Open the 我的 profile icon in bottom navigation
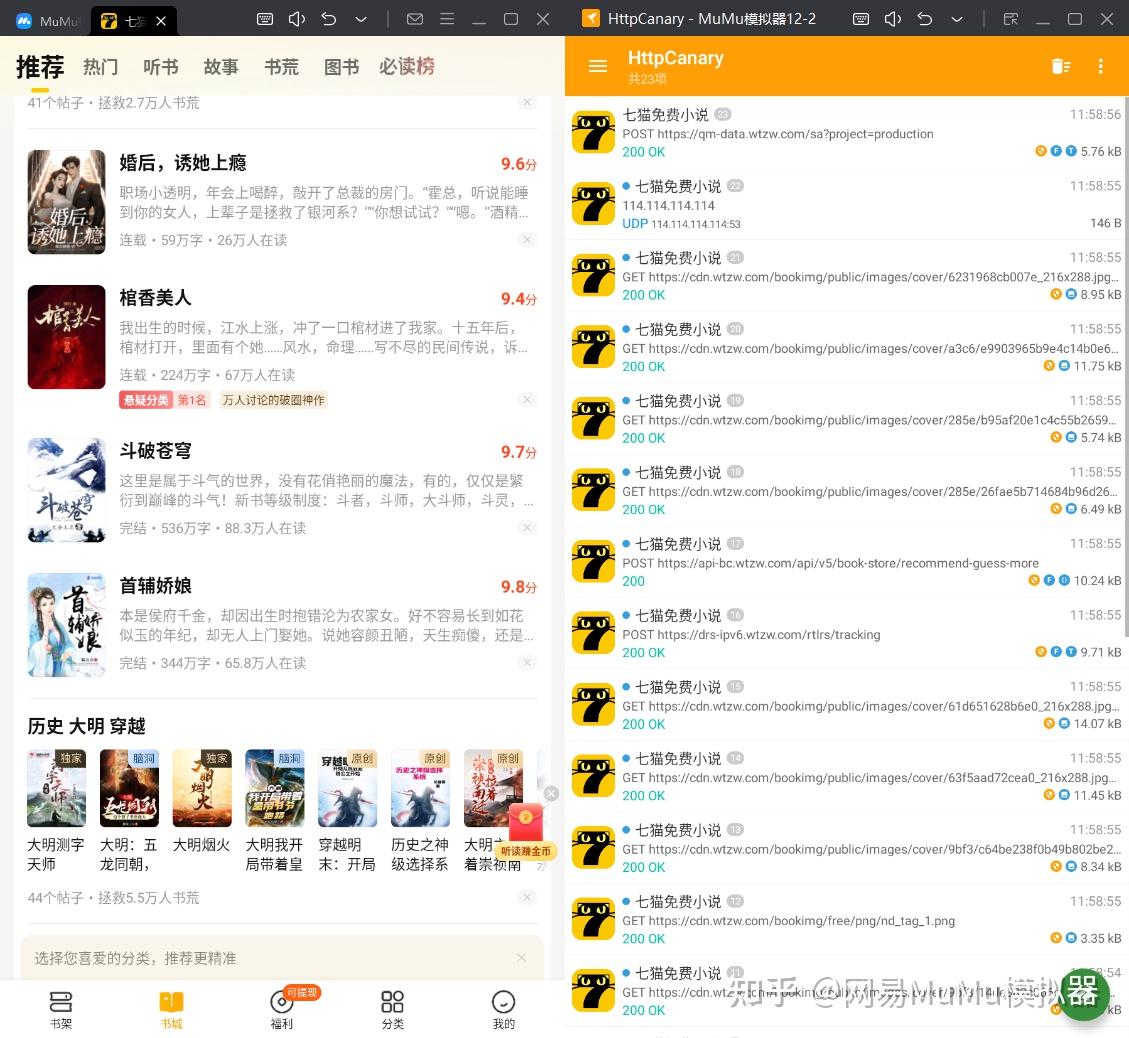The height and width of the screenshot is (1038, 1129). 503,1008
